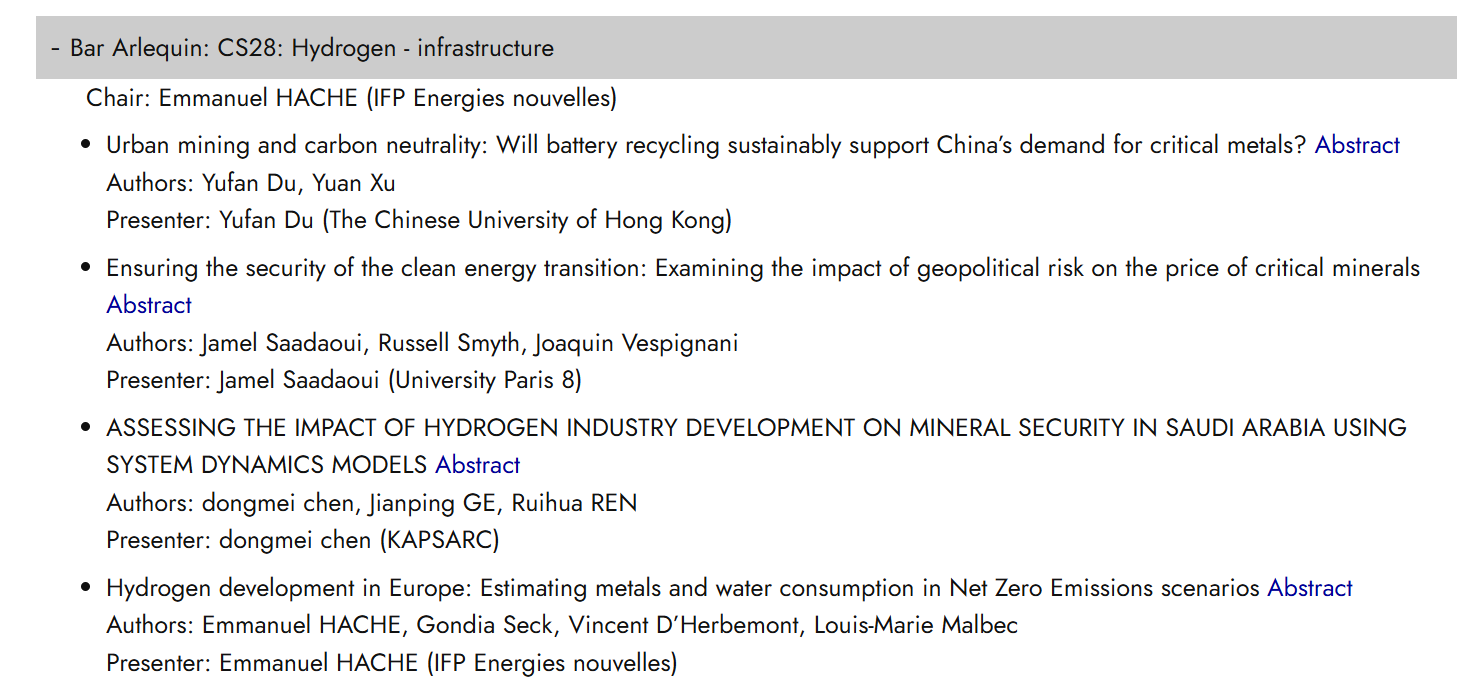Collapse the Bar Arlequin CS28 Hydrogen session header
This screenshot has width=1467, height=700.
(x=746, y=47)
